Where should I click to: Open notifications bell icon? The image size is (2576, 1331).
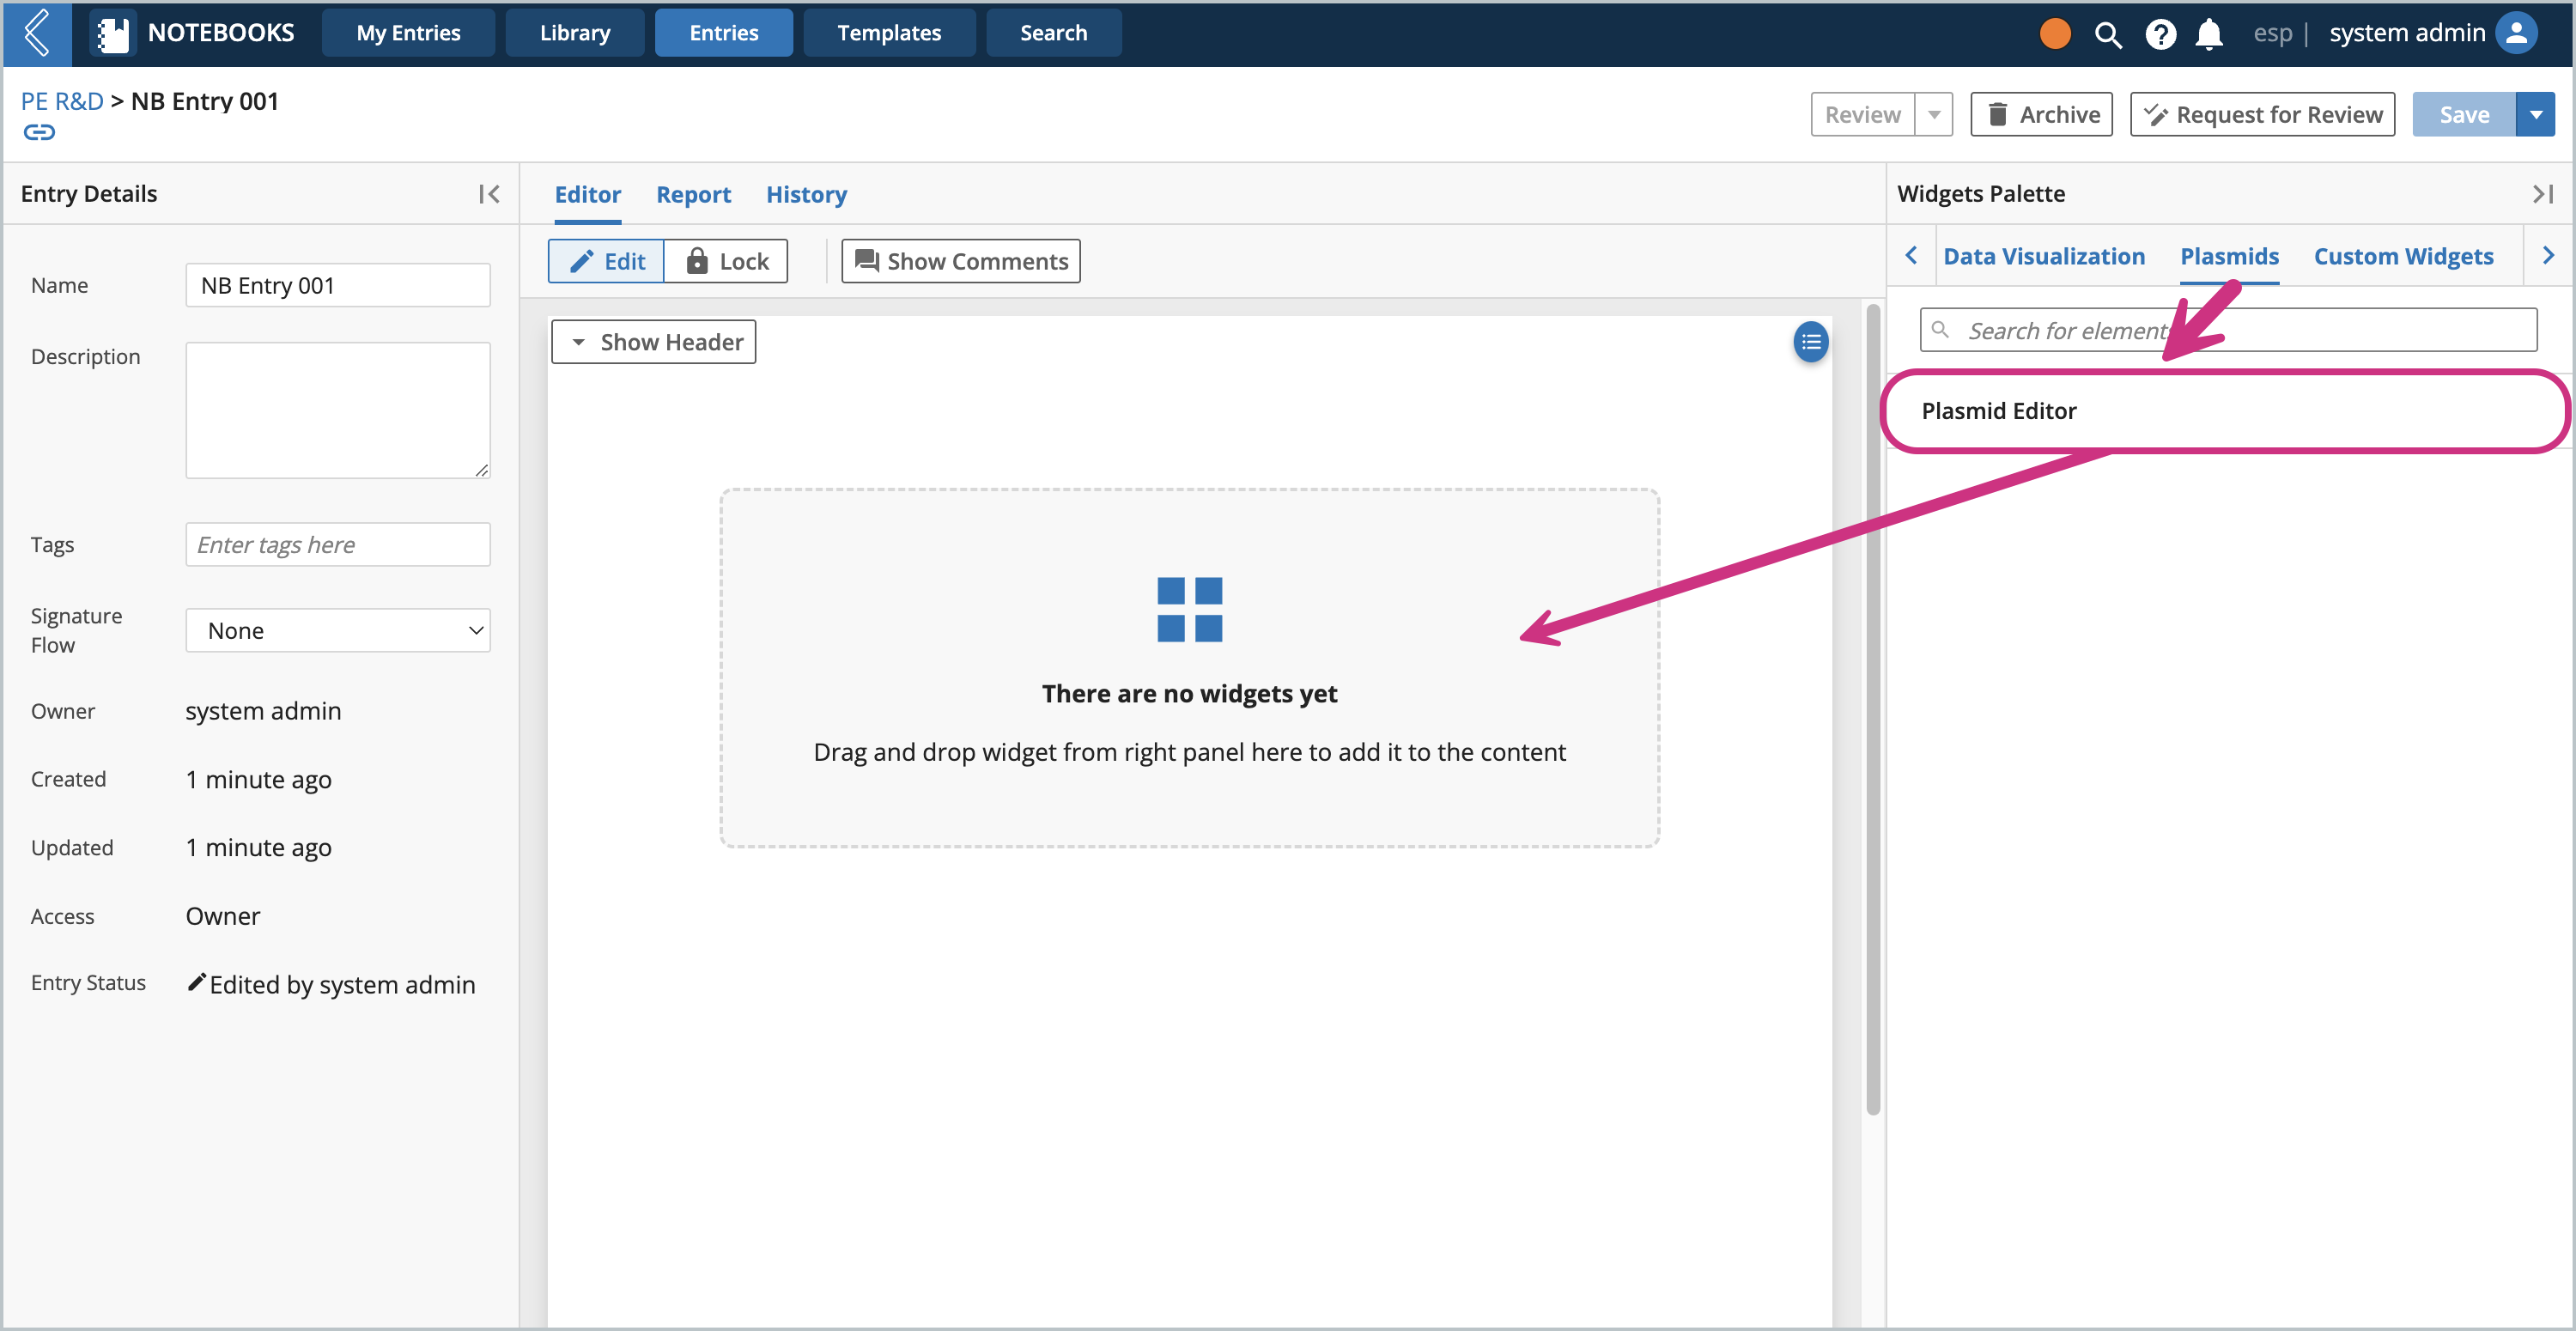point(2209,34)
